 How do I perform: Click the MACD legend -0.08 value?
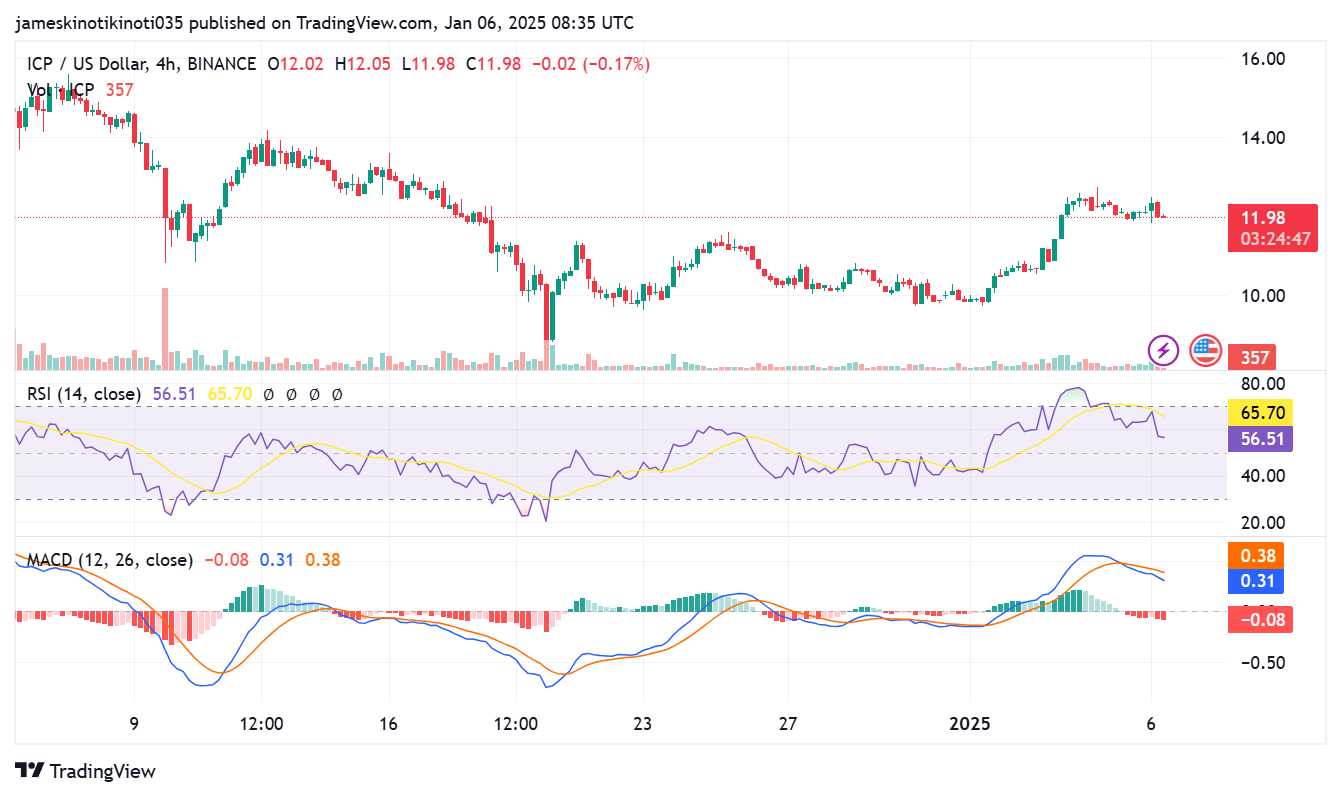click(x=227, y=560)
